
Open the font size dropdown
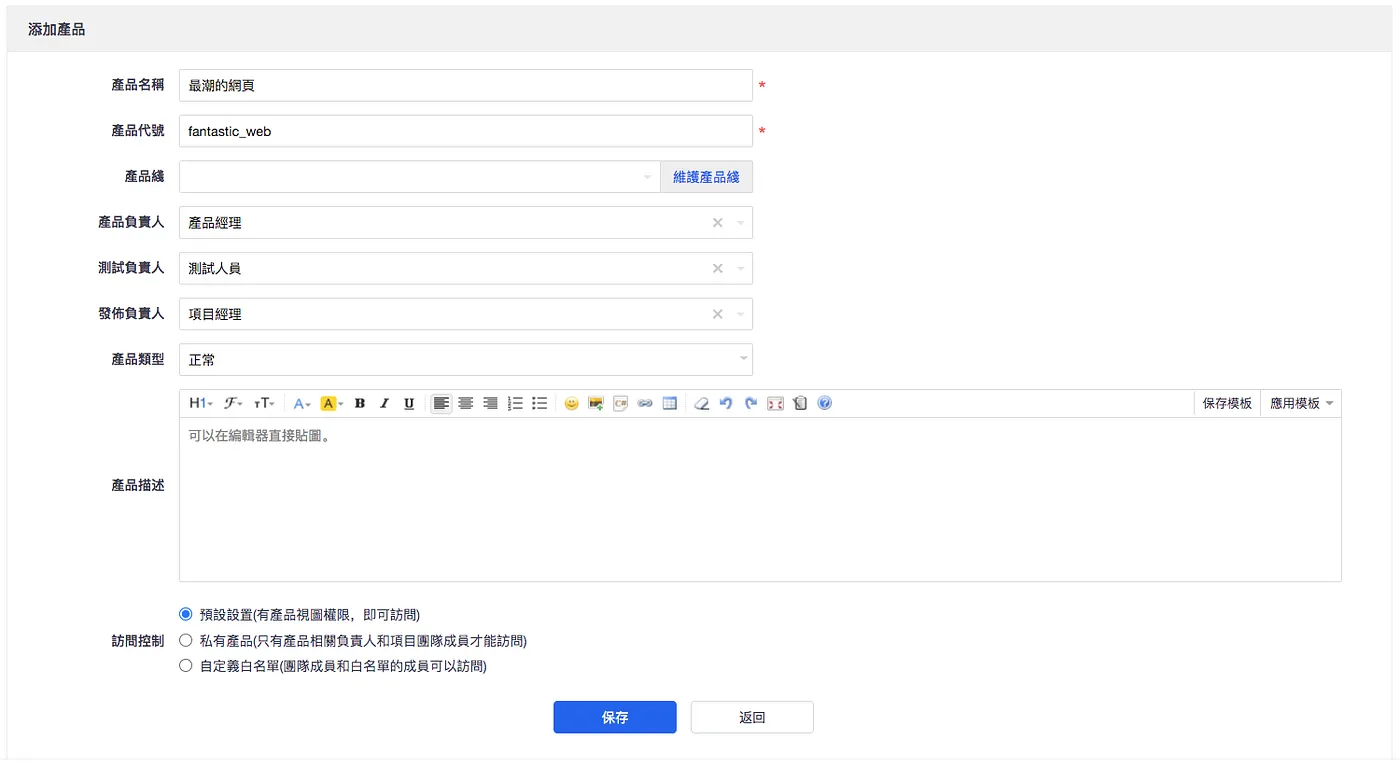coord(264,404)
